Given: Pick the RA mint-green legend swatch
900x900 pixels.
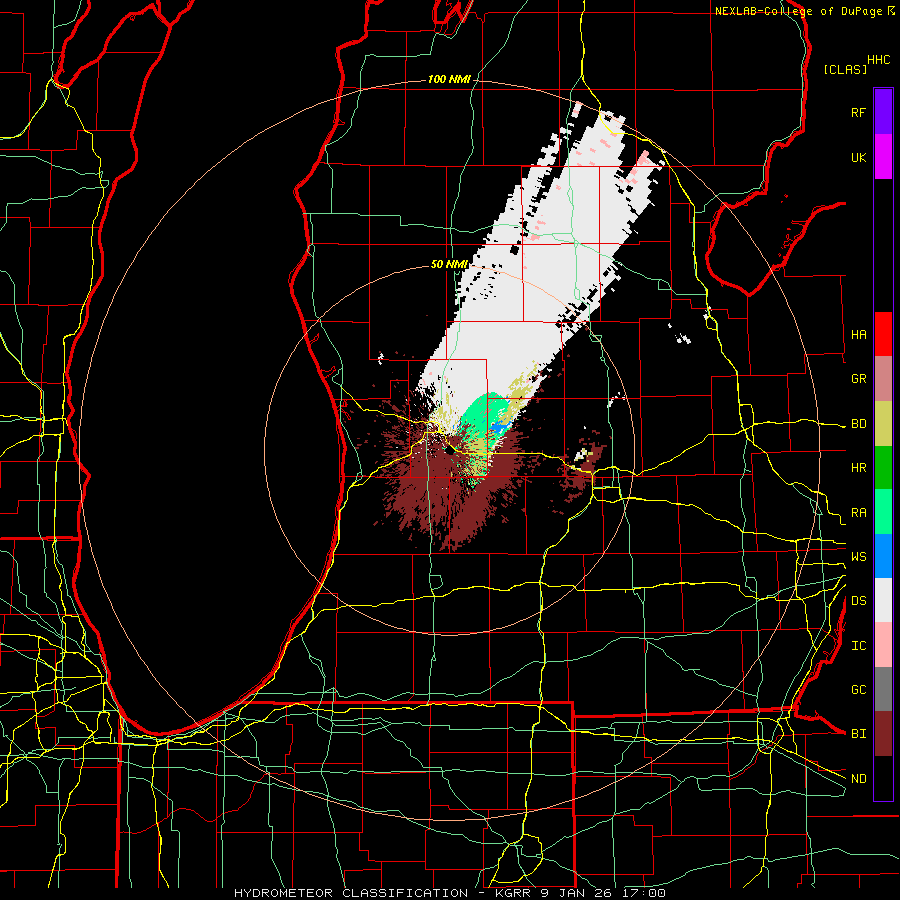Looking at the screenshot, I should pyautogui.click(x=883, y=512).
